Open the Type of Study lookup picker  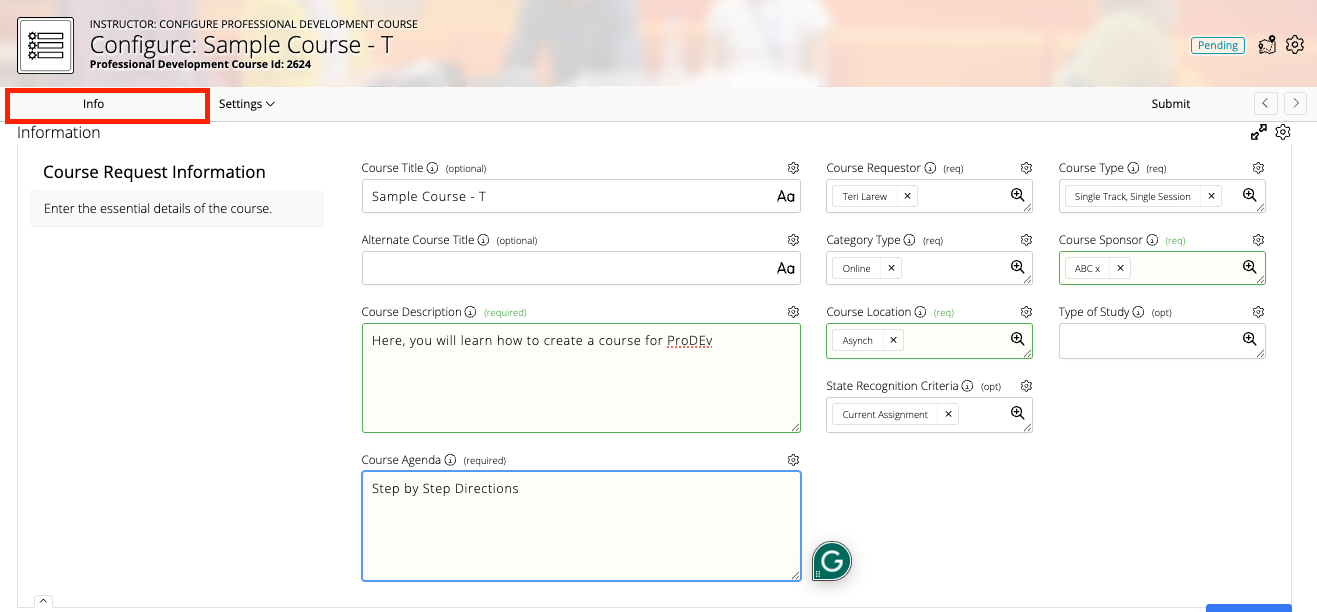pyautogui.click(x=1250, y=341)
